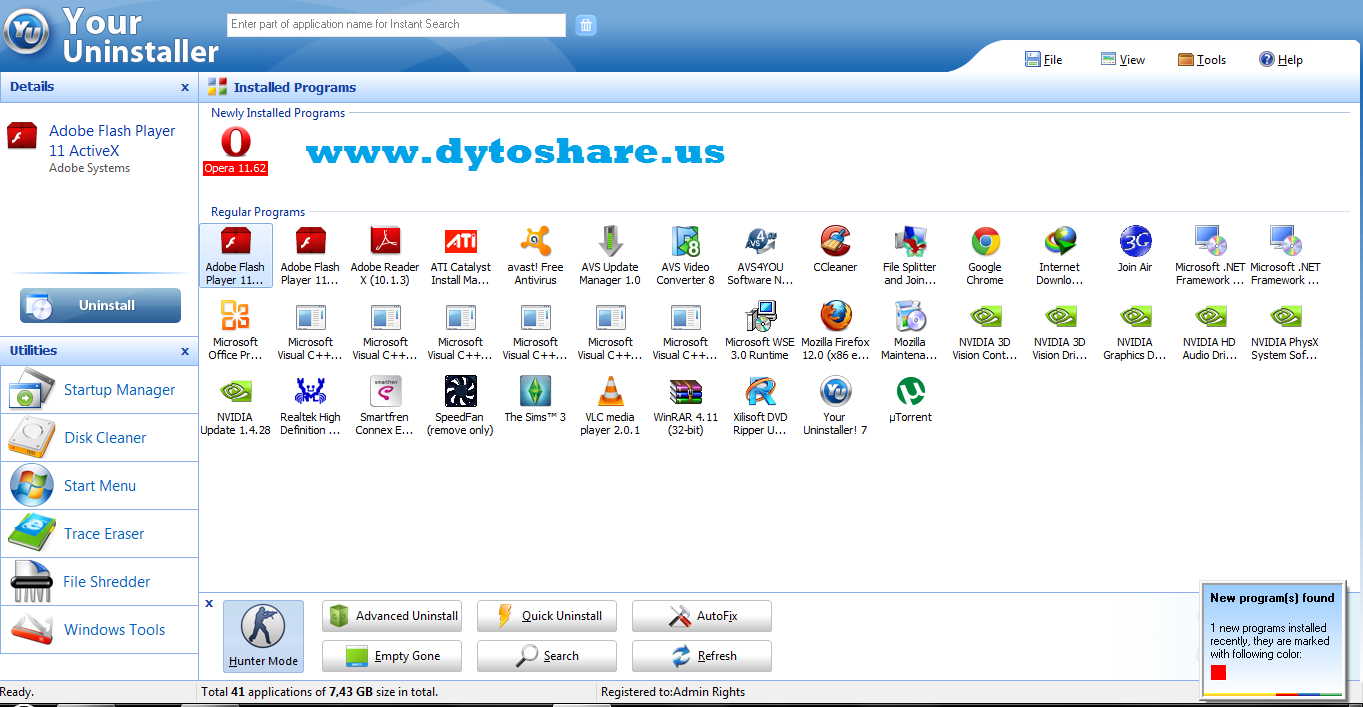
Task: Select AVS4YOU Software icon
Action: pos(760,255)
